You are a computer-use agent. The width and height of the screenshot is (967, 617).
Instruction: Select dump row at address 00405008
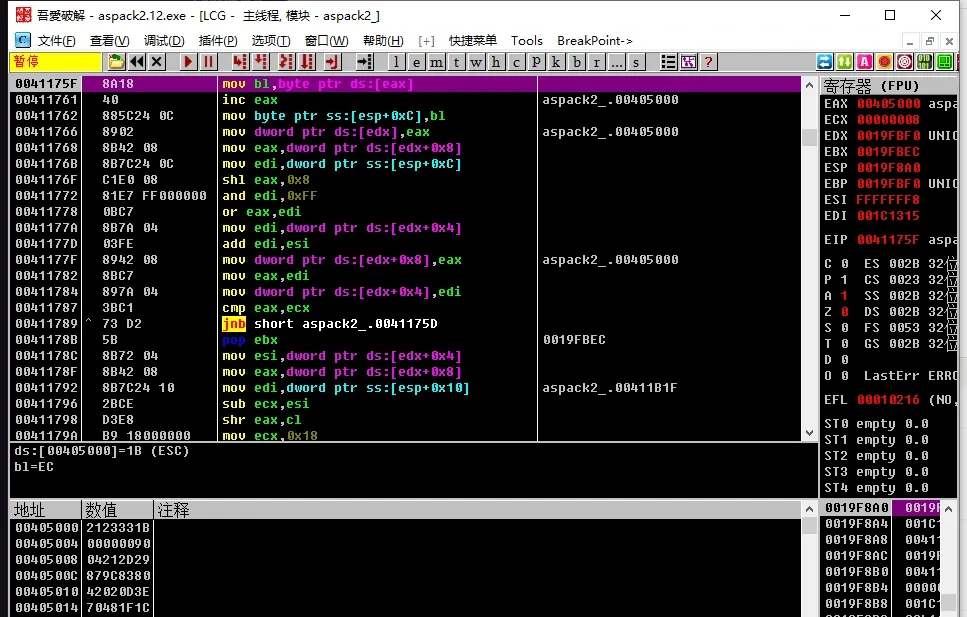(x=405, y=560)
